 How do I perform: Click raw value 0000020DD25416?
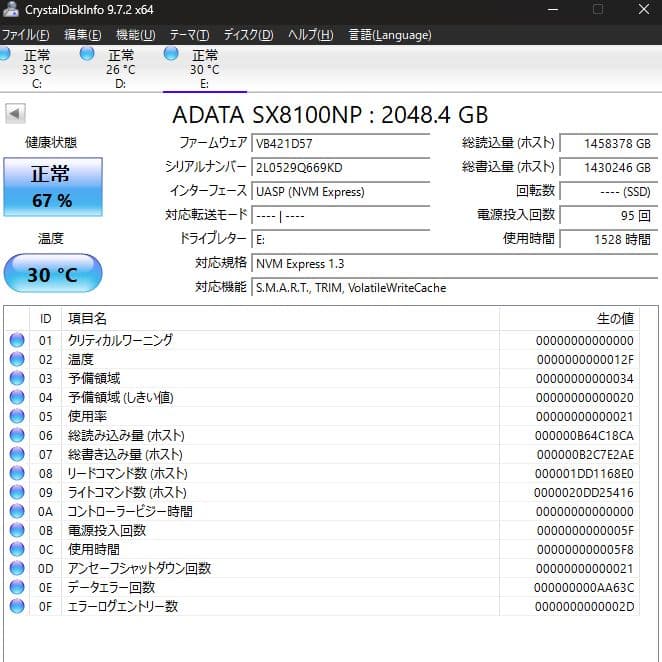pyautogui.click(x=583, y=493)
